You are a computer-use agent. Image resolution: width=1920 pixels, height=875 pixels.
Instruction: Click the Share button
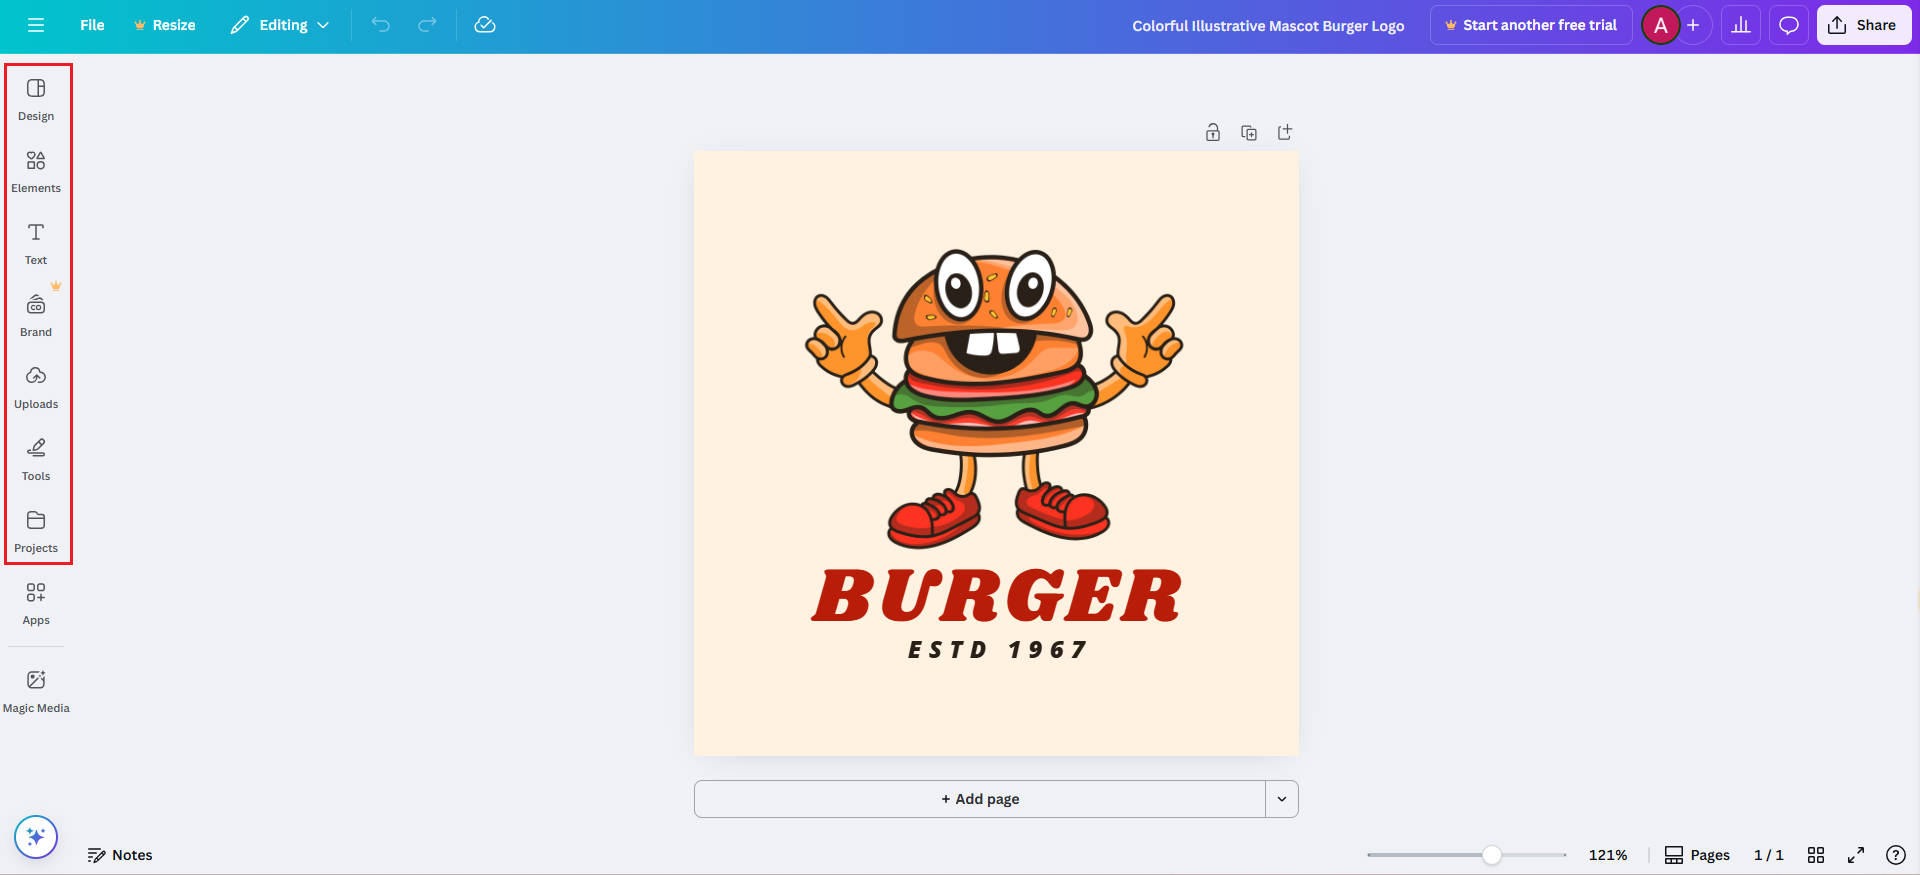(x=1863, y=25)
